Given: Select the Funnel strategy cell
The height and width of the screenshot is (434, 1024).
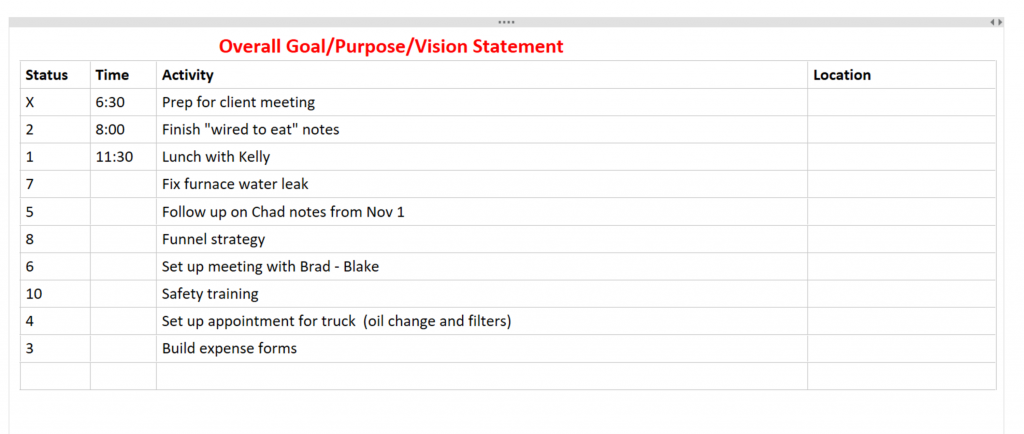Looking at the screenshot, I should [x=482, y=240].
